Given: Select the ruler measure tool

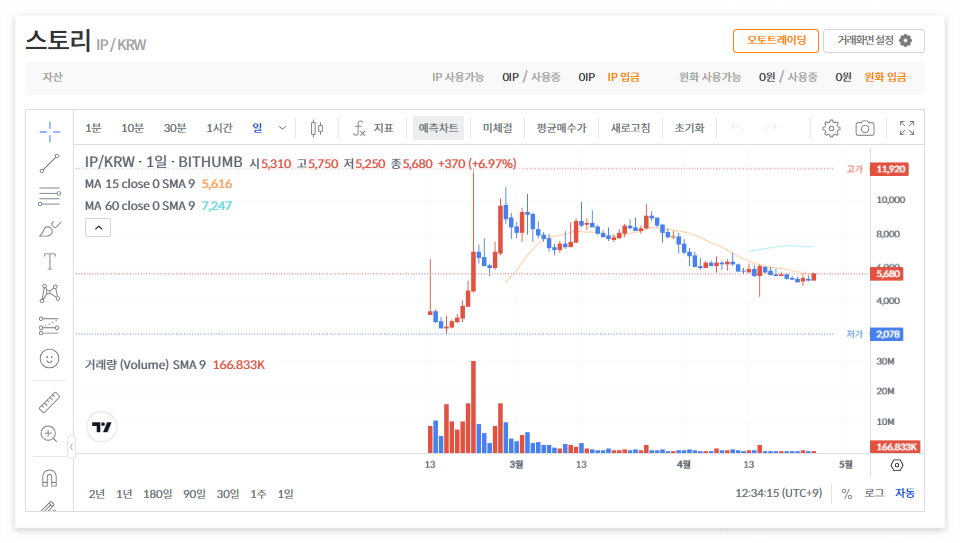Looking at the screenshot, I should (x=50, y=402).
